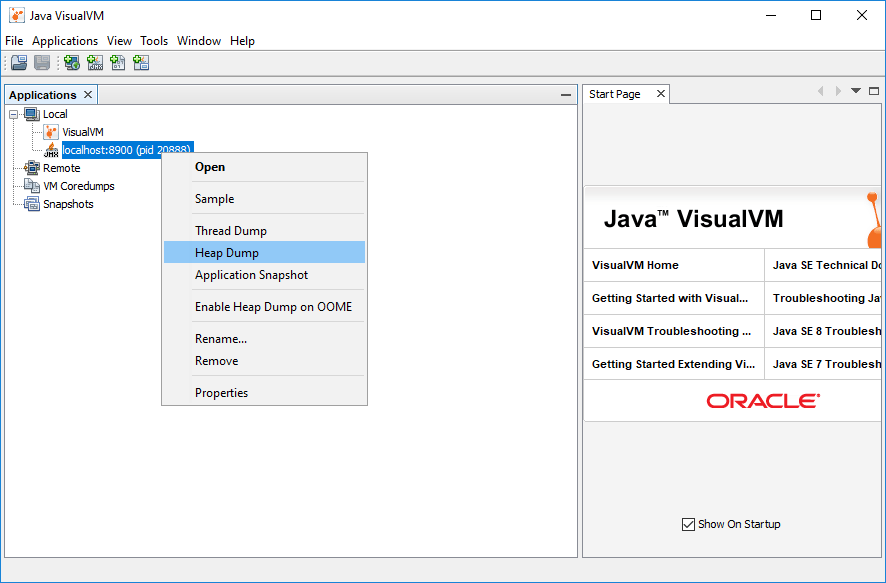Open the Start Page view dropdown arrow
The height and width of the screenshot is (583, 886).
(x=855, y=89)
